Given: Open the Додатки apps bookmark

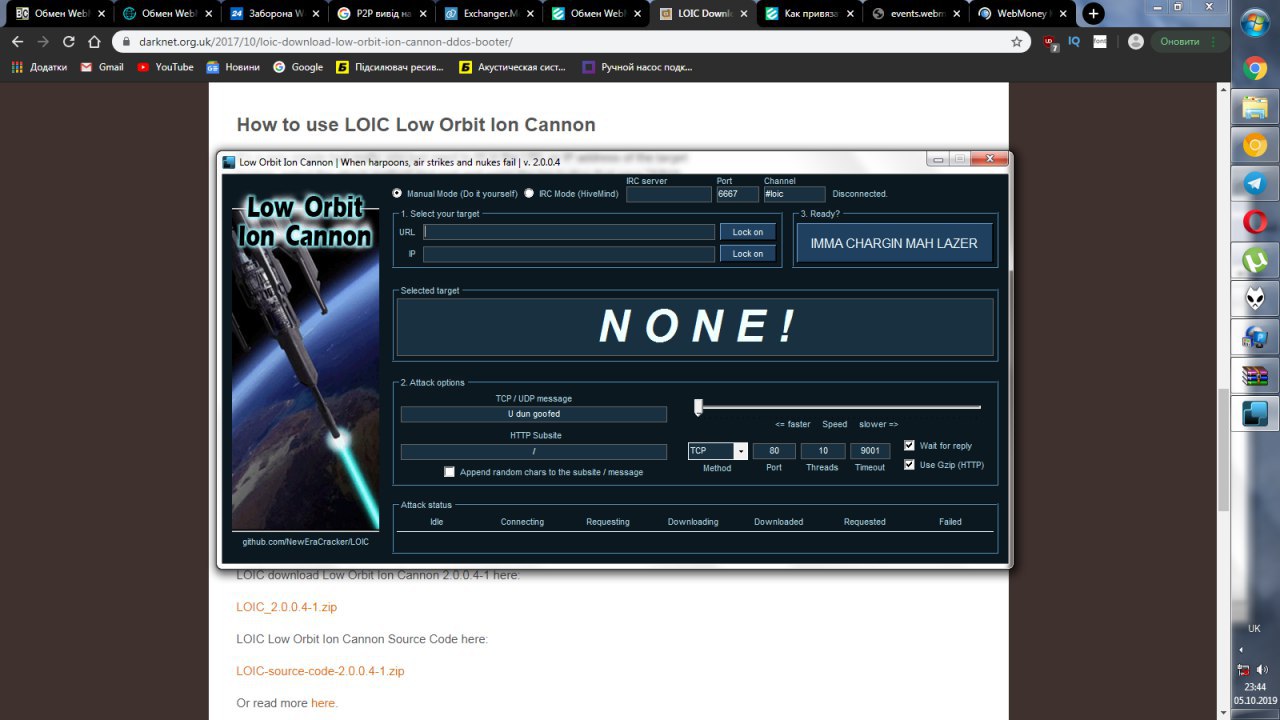Looking at the screenshot, I should click(x=39, y=67).
